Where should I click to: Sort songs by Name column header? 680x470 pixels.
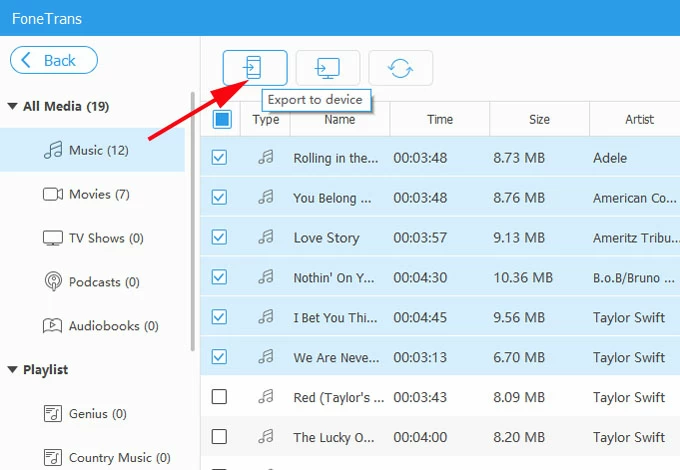click(340, 120)
